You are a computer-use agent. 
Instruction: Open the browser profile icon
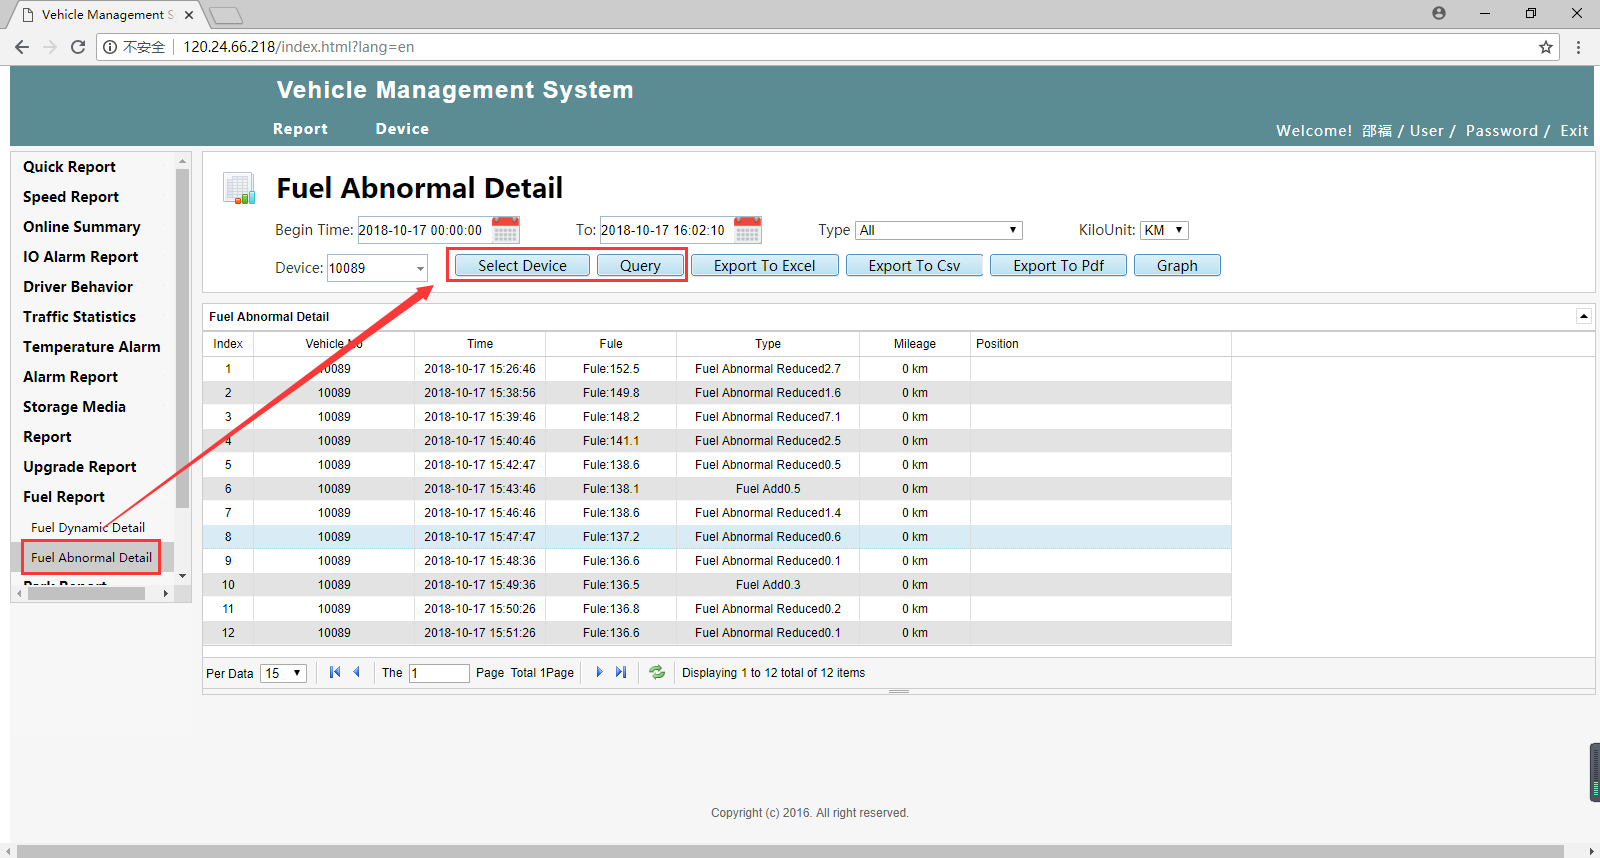[1439, 13]
